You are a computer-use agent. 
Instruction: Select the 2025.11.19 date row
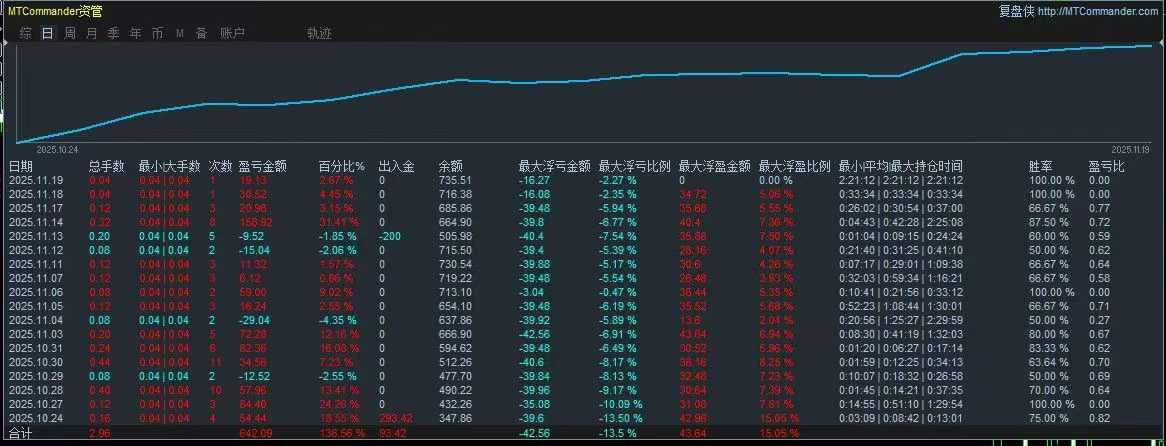[x=583, y=180]
